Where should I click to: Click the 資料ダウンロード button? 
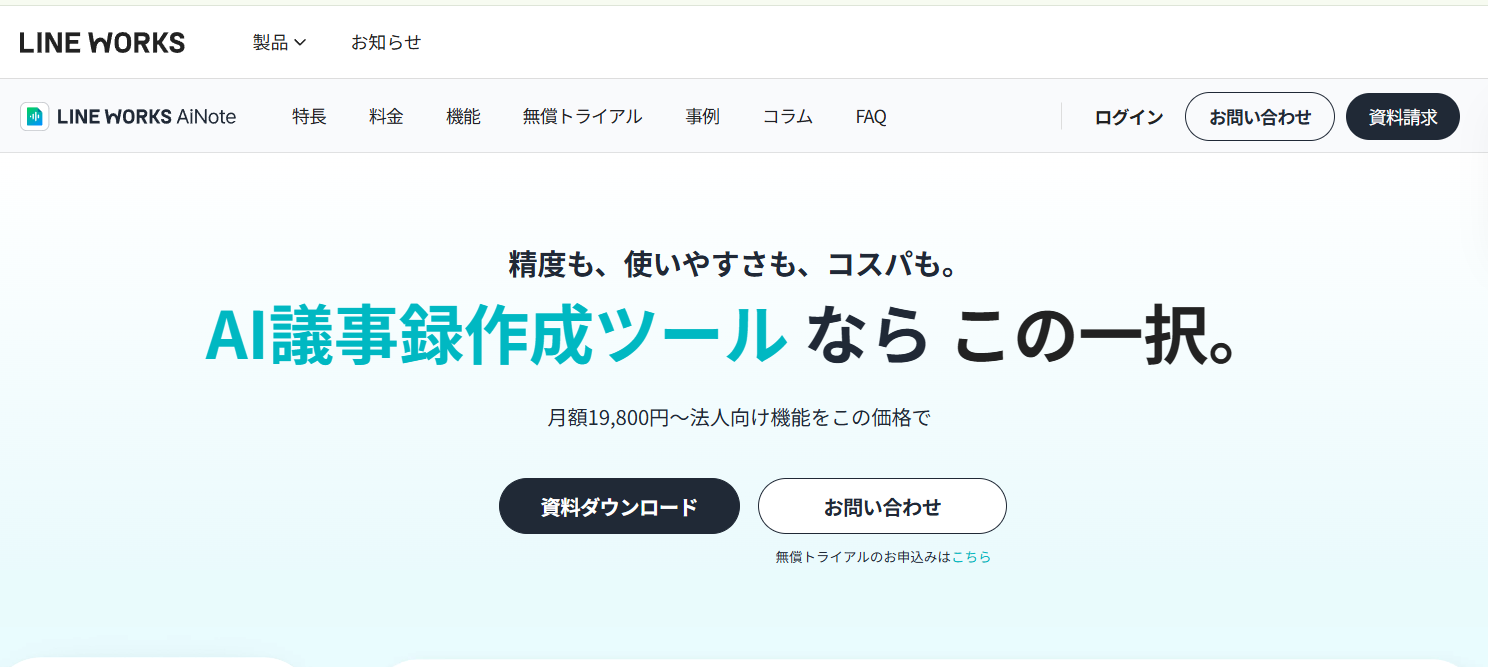point(619,506)
